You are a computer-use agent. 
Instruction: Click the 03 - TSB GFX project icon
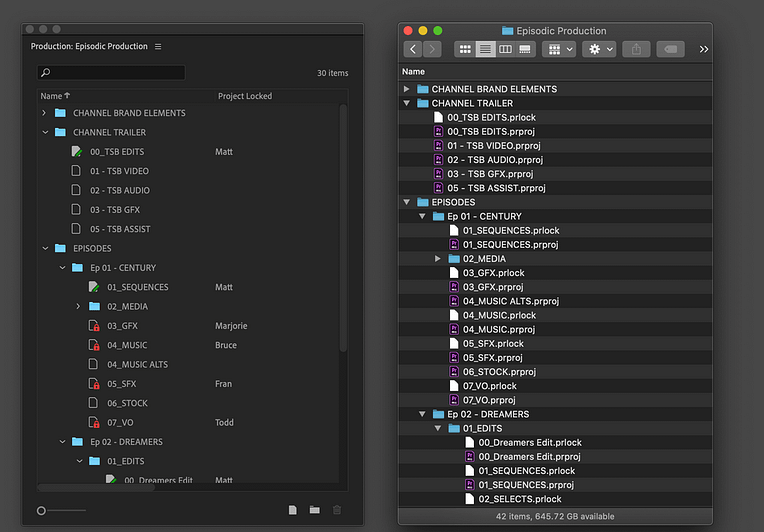click(76, 209)
